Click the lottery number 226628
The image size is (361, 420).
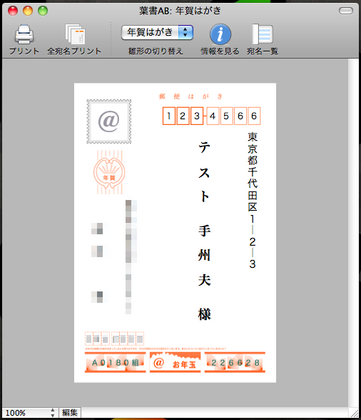(235, 362)
